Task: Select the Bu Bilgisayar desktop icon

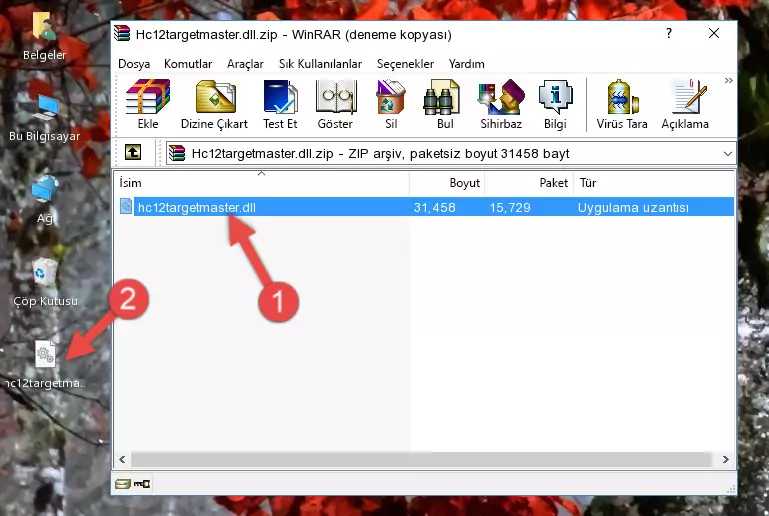Action: click(44, 118)
